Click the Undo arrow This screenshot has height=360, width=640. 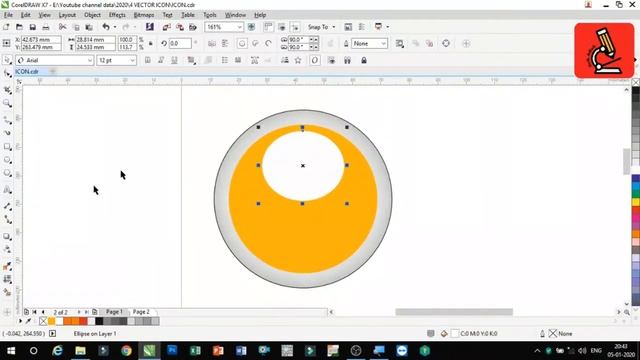coord(106,27)
